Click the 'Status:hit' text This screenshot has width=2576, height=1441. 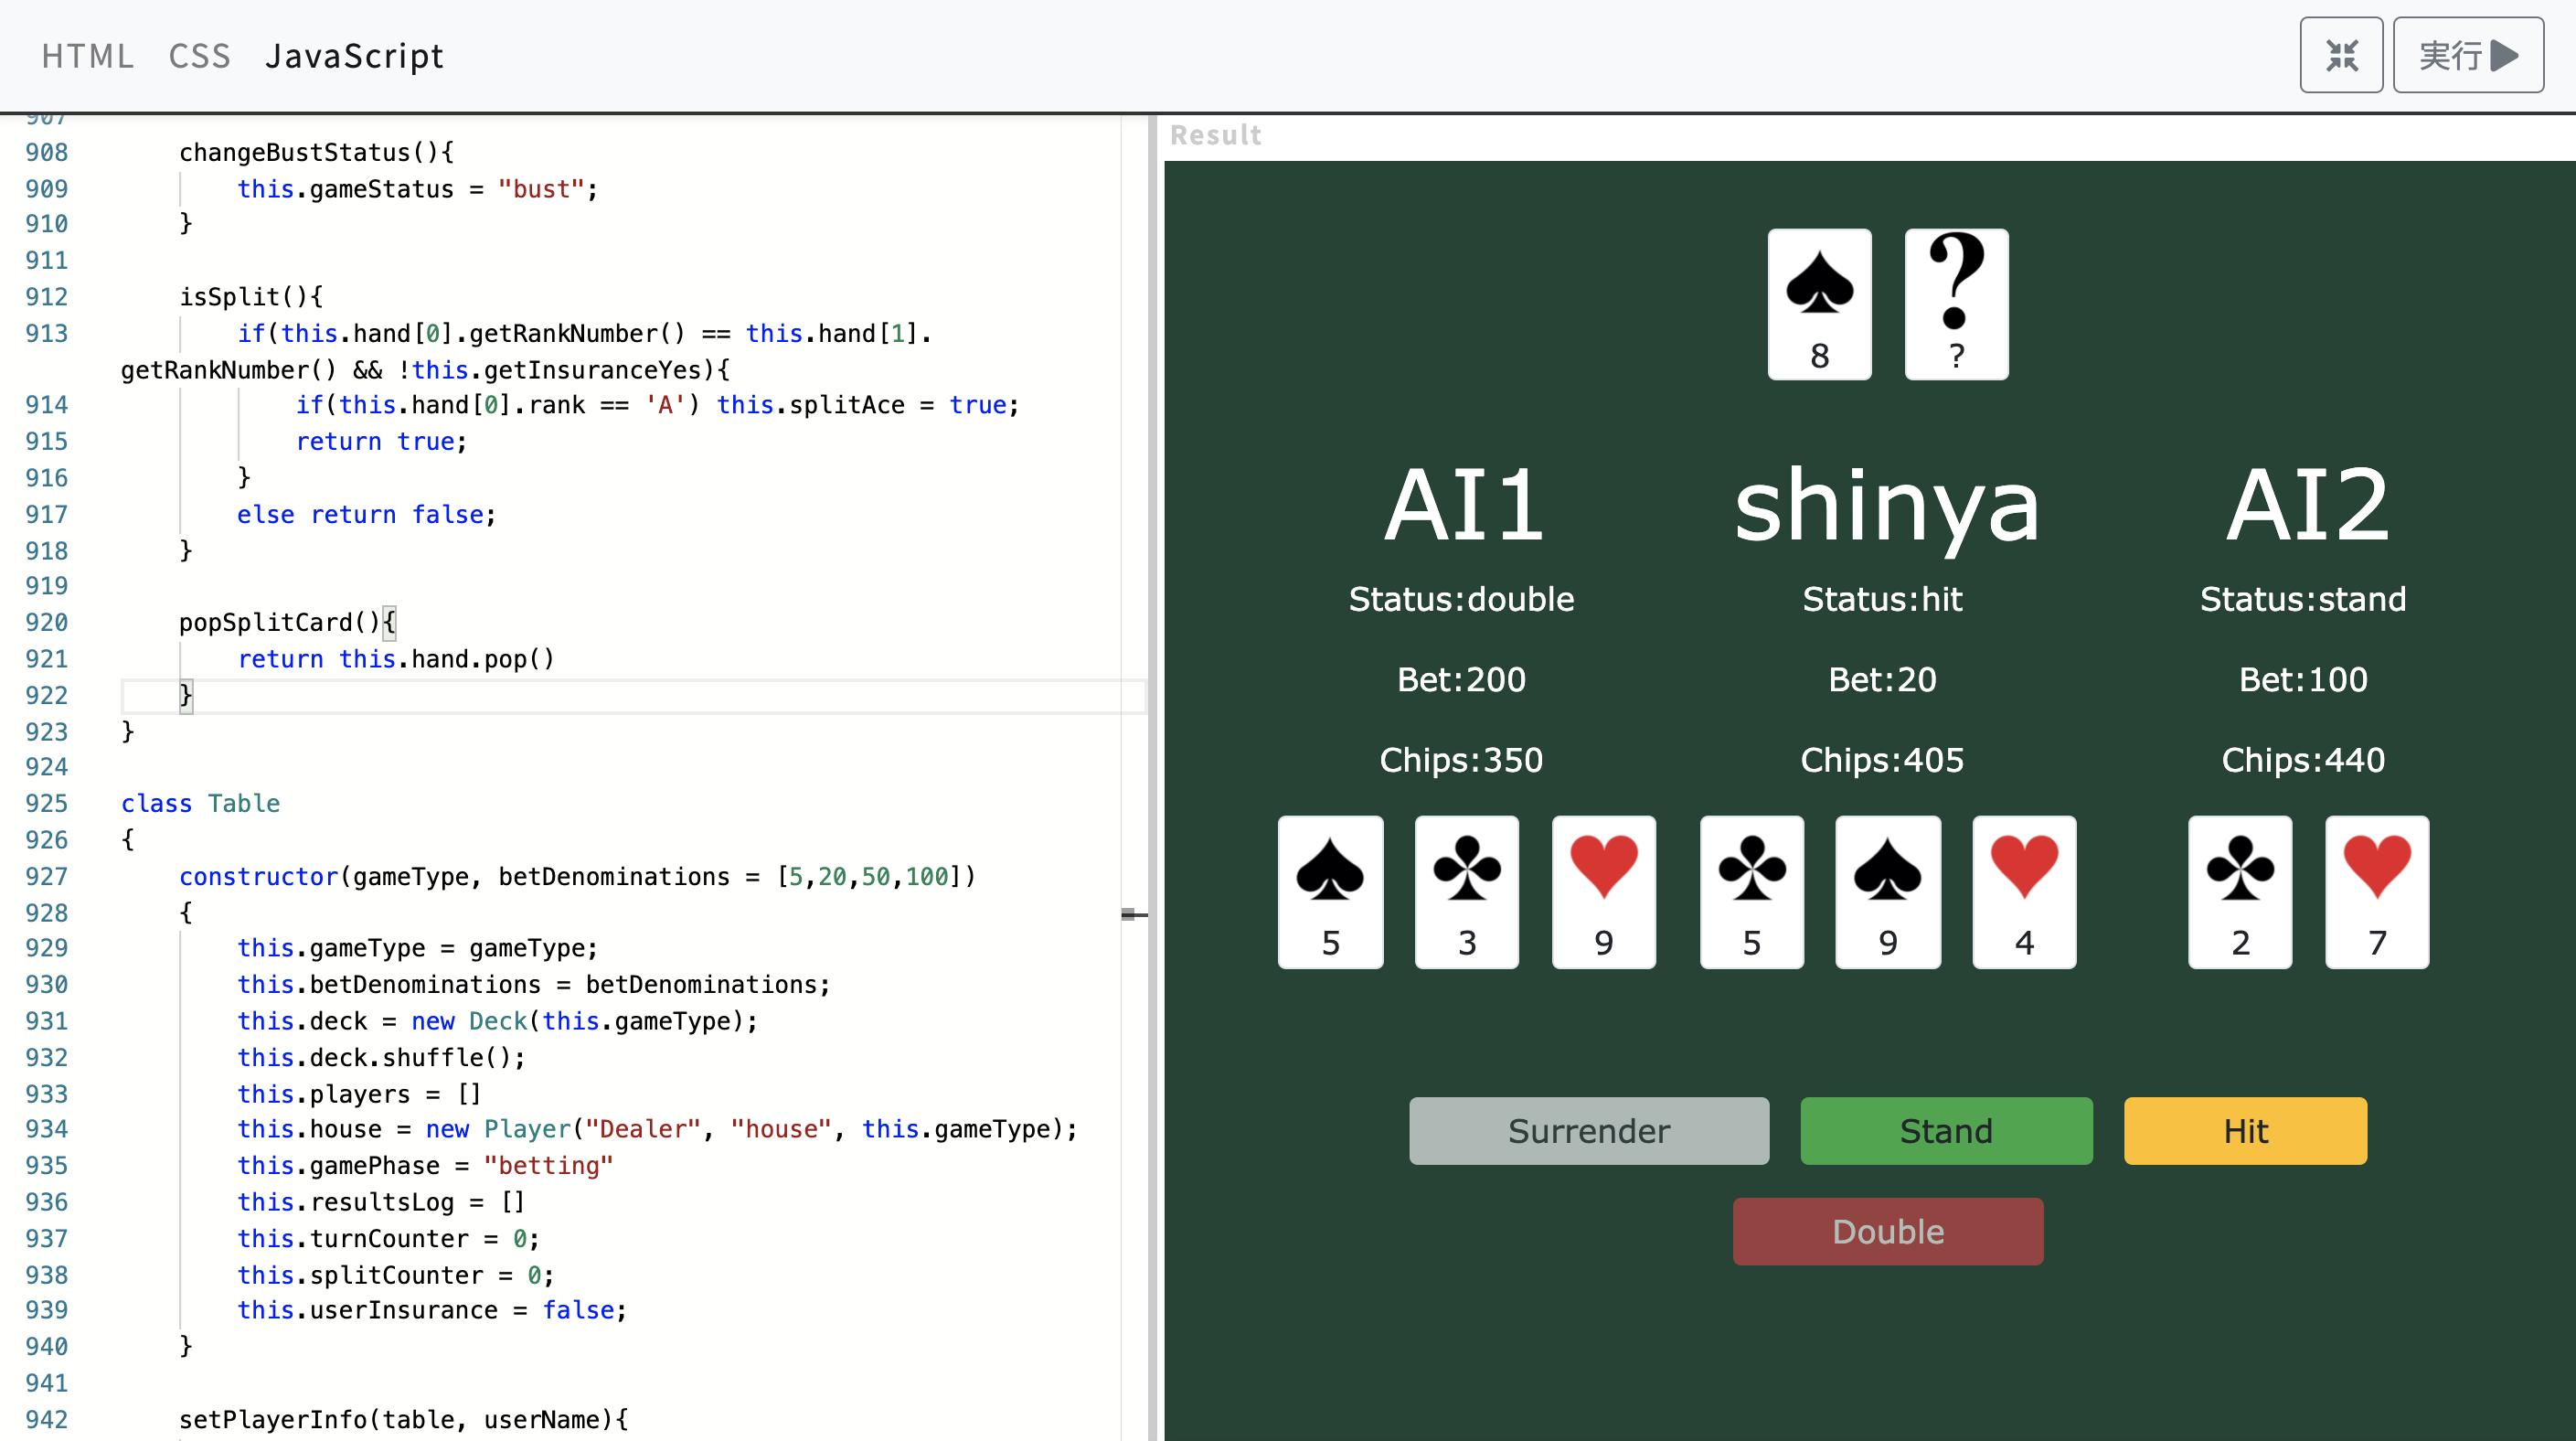(1882, 599)
